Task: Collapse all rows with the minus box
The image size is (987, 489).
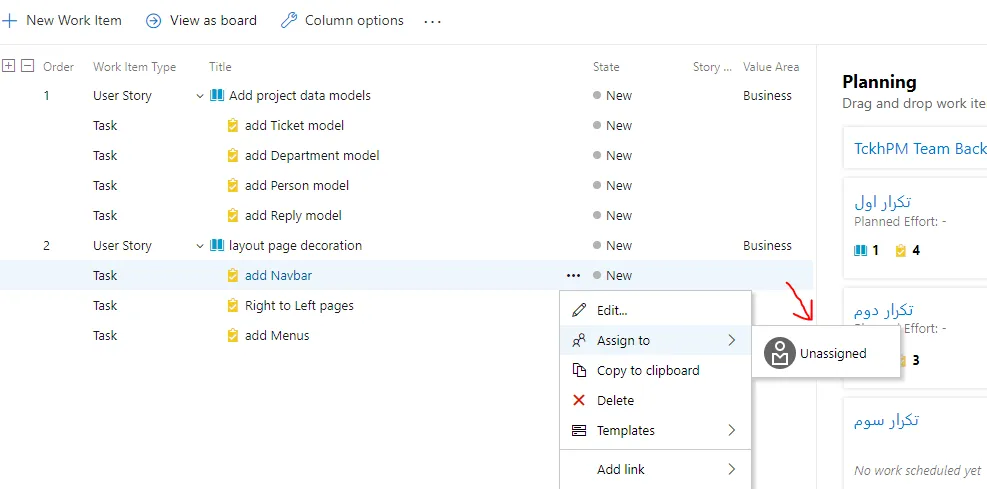Action: click(27, 66)
